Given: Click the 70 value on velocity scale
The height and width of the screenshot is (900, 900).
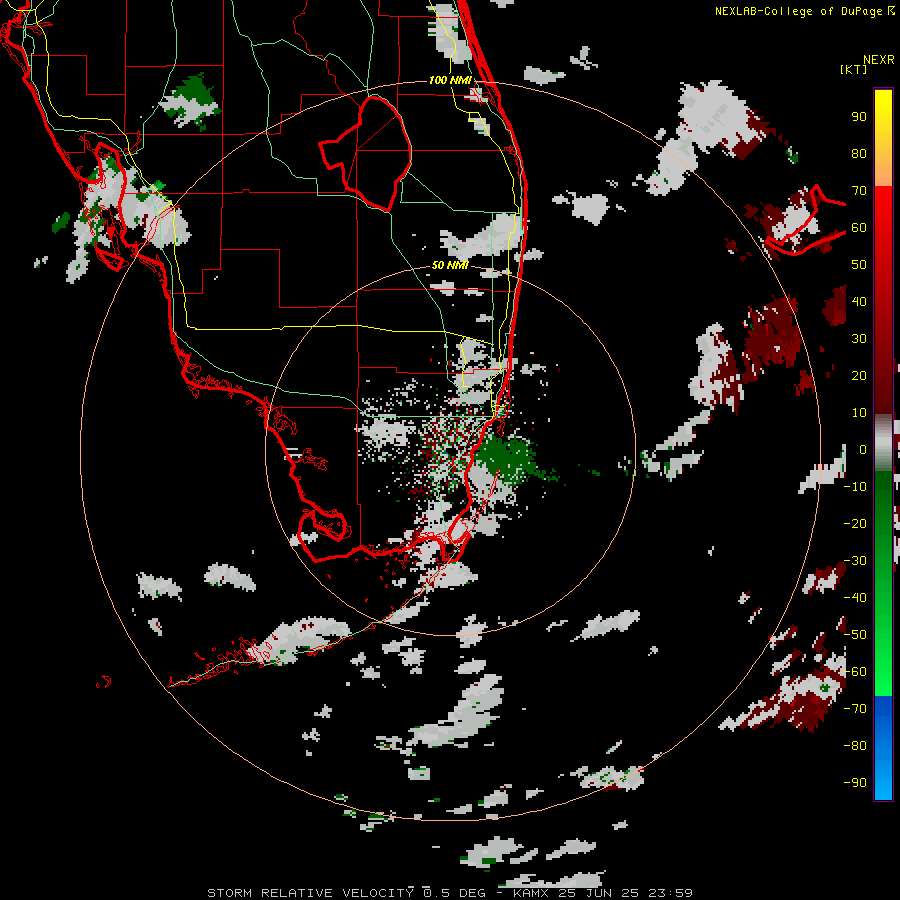Looking at the screenshot, I should (x=859, y=191).
